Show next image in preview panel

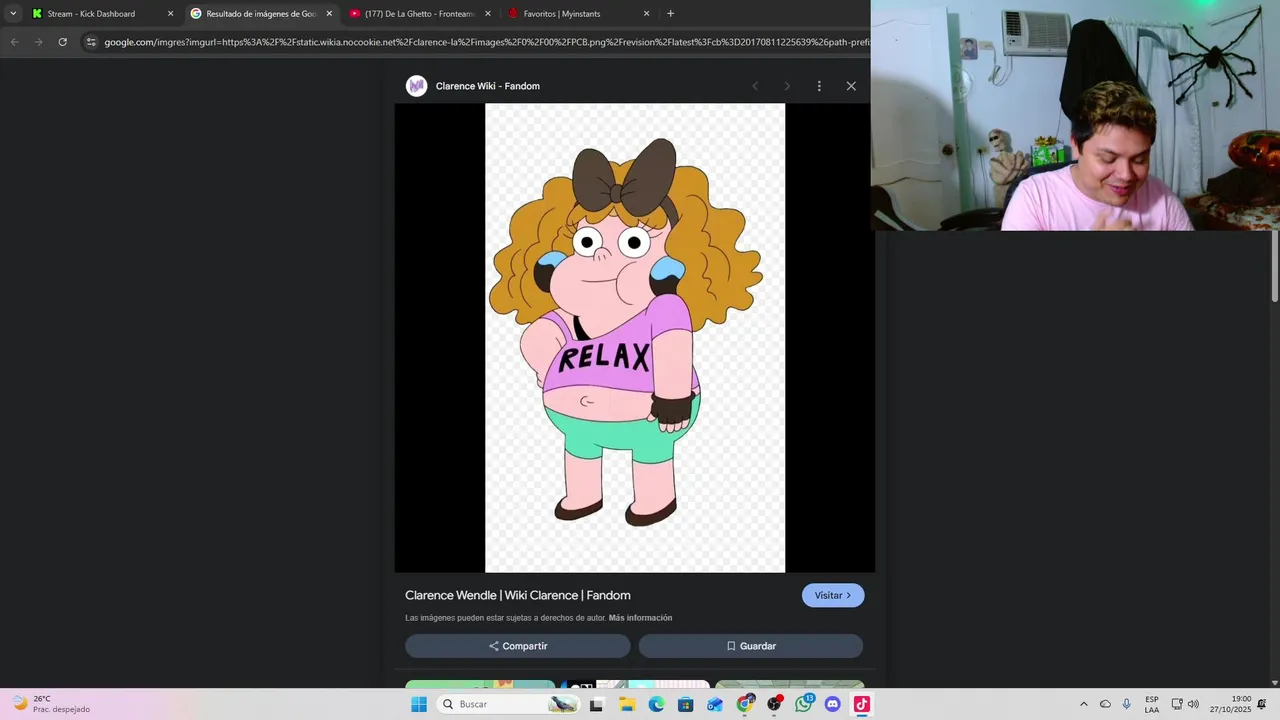[x=787, y=86]
